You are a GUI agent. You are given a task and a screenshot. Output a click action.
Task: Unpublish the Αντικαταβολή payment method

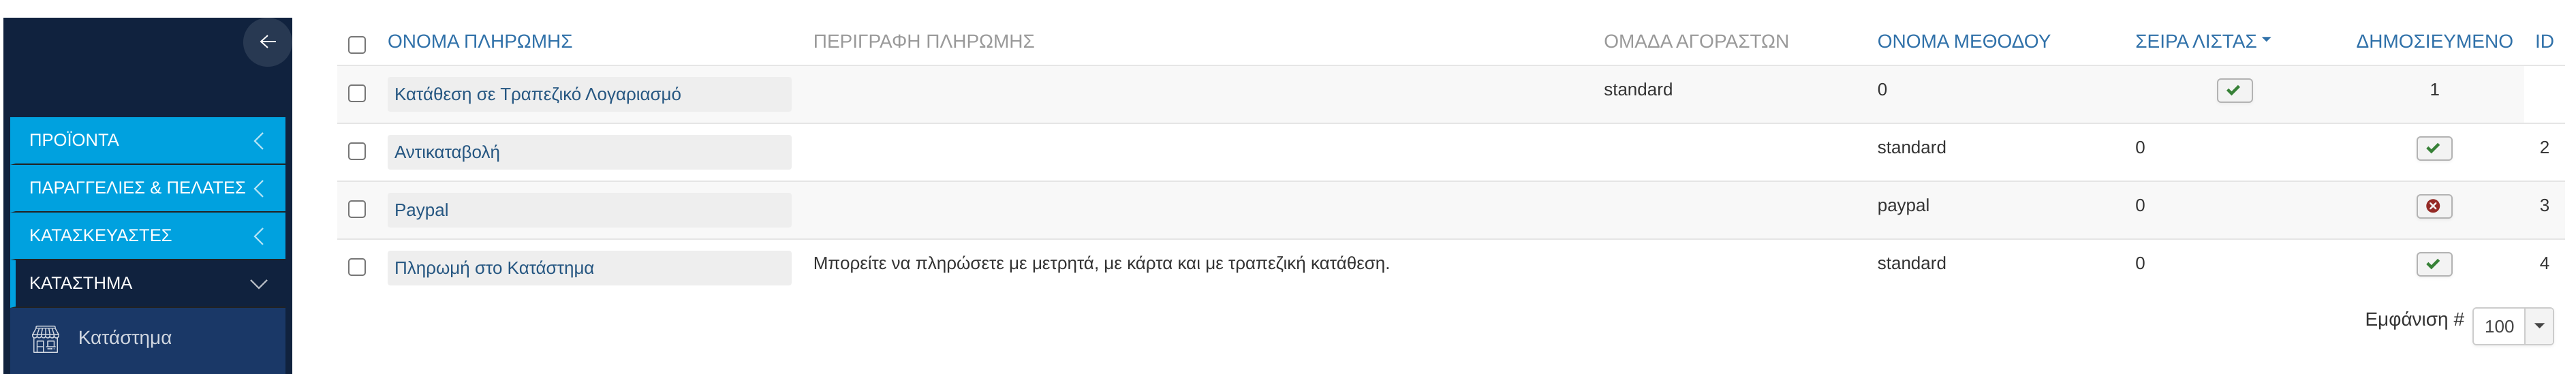pyautogui.click(x=2433, y=149)
